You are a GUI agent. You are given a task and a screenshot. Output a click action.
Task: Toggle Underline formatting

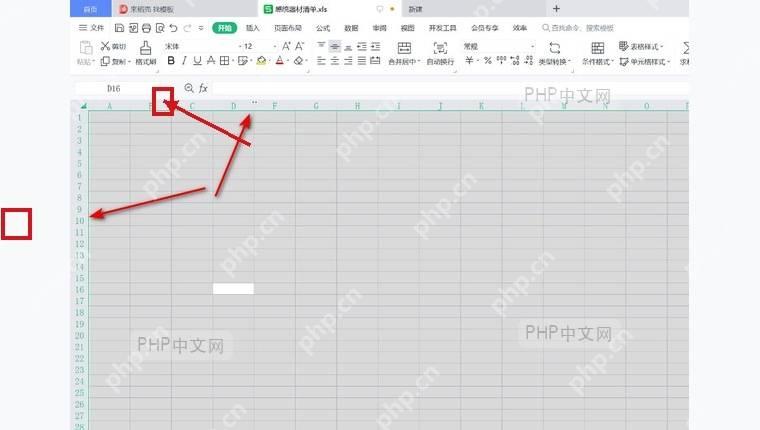click(197, 61)
